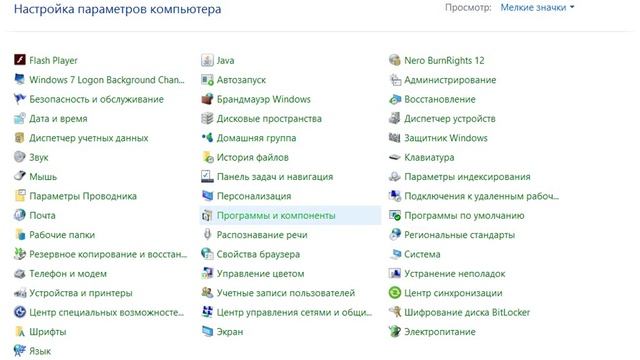This screenshot has height=360, width=640.
Task: Open Устранение неполадок link
Action: pos(455,273)
